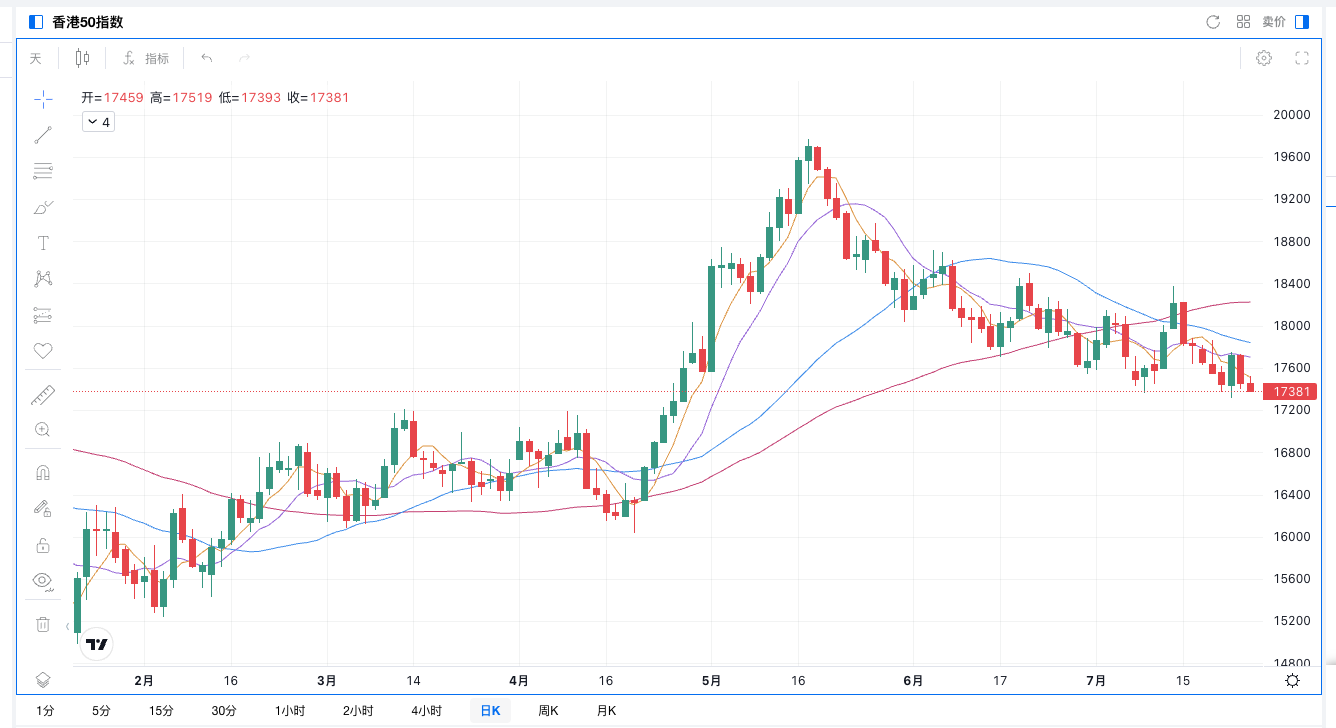Switch to 30分 timeframe

point(224,711)
